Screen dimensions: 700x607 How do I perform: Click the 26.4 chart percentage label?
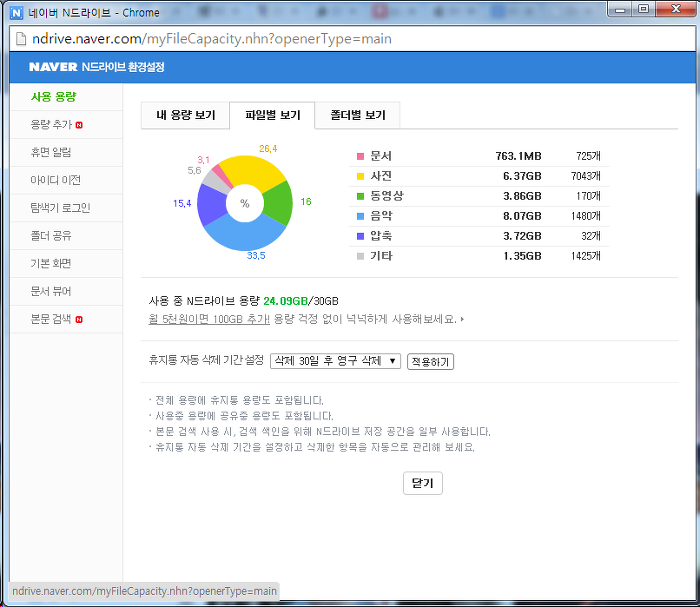click(268, 149)
